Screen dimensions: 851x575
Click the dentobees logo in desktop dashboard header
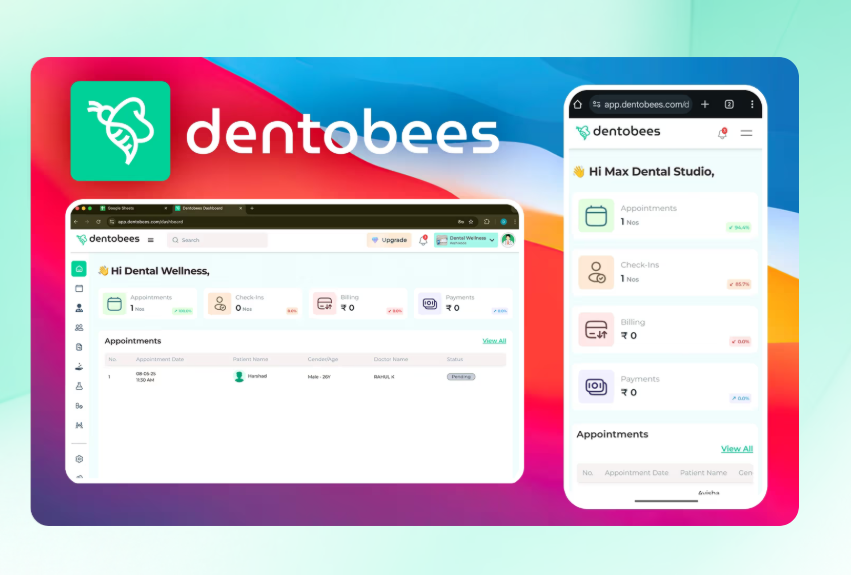[107, 239]
